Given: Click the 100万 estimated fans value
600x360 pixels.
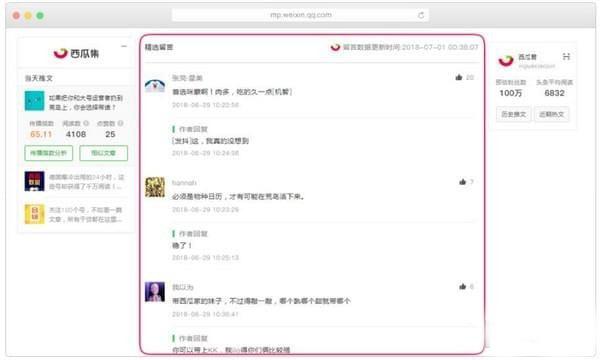Looking at the screenshot, I should [511, 93].
